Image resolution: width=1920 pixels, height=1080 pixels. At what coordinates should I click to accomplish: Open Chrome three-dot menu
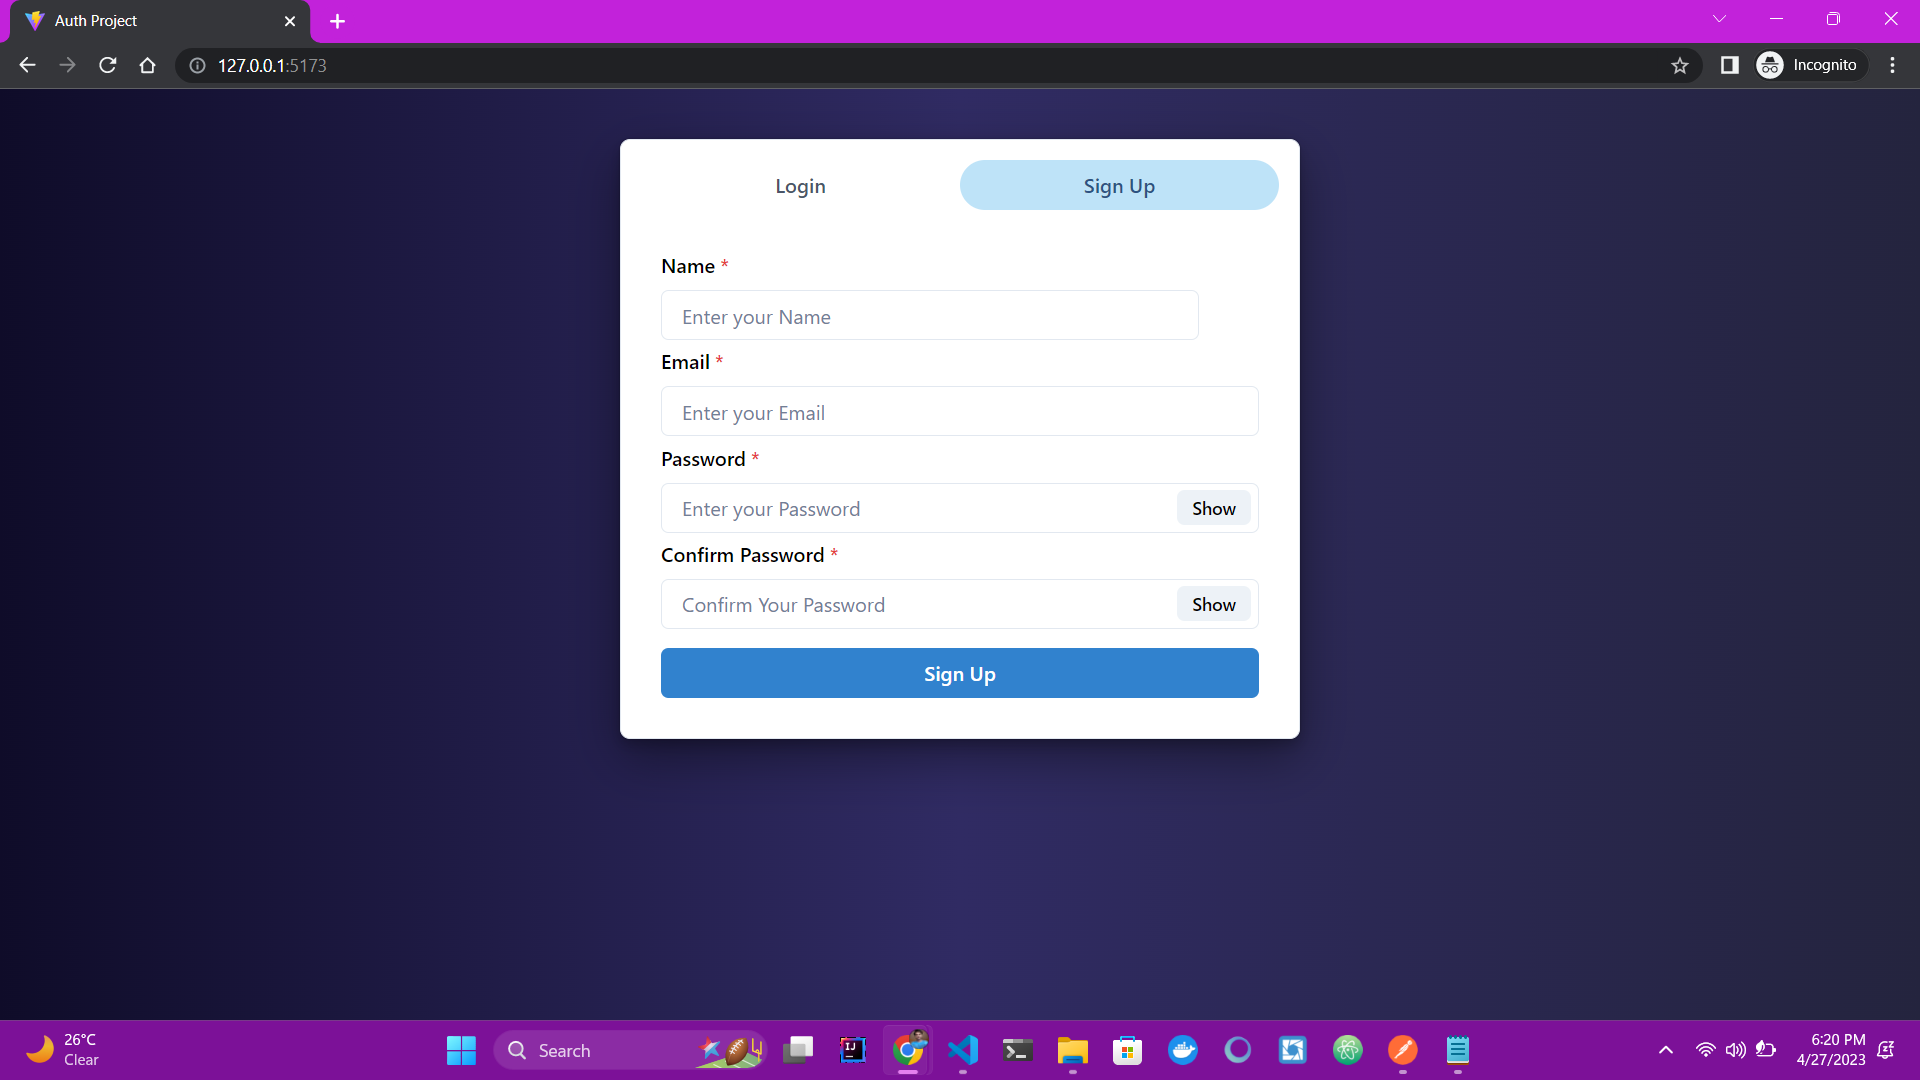(1892, 65)
